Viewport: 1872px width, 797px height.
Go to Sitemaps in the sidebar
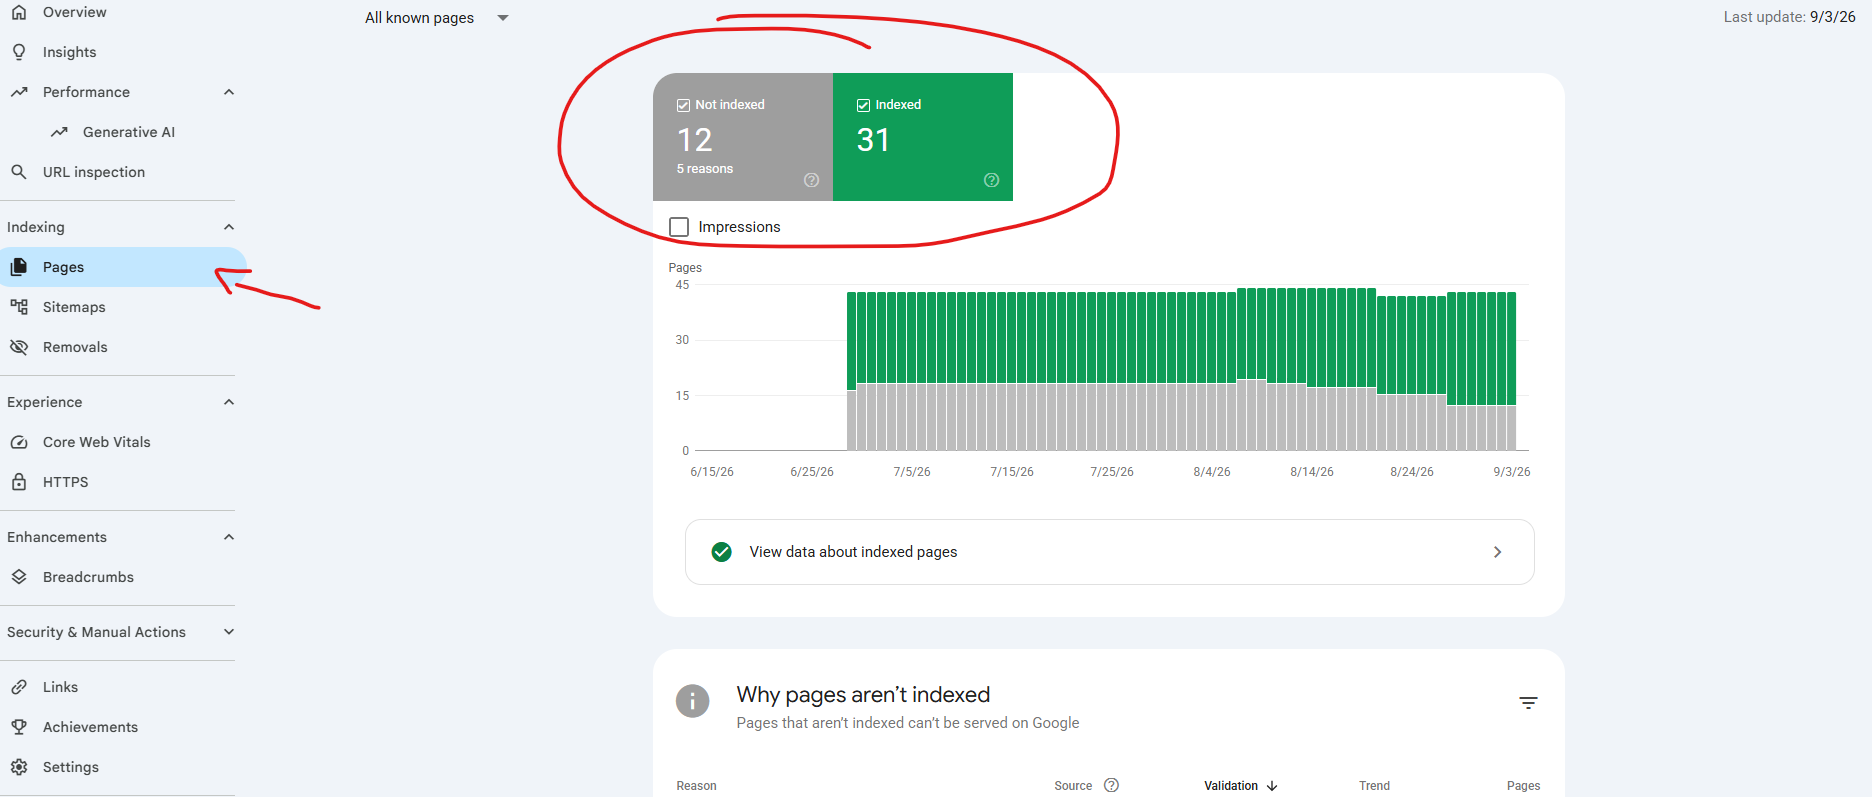pos(74,307)
